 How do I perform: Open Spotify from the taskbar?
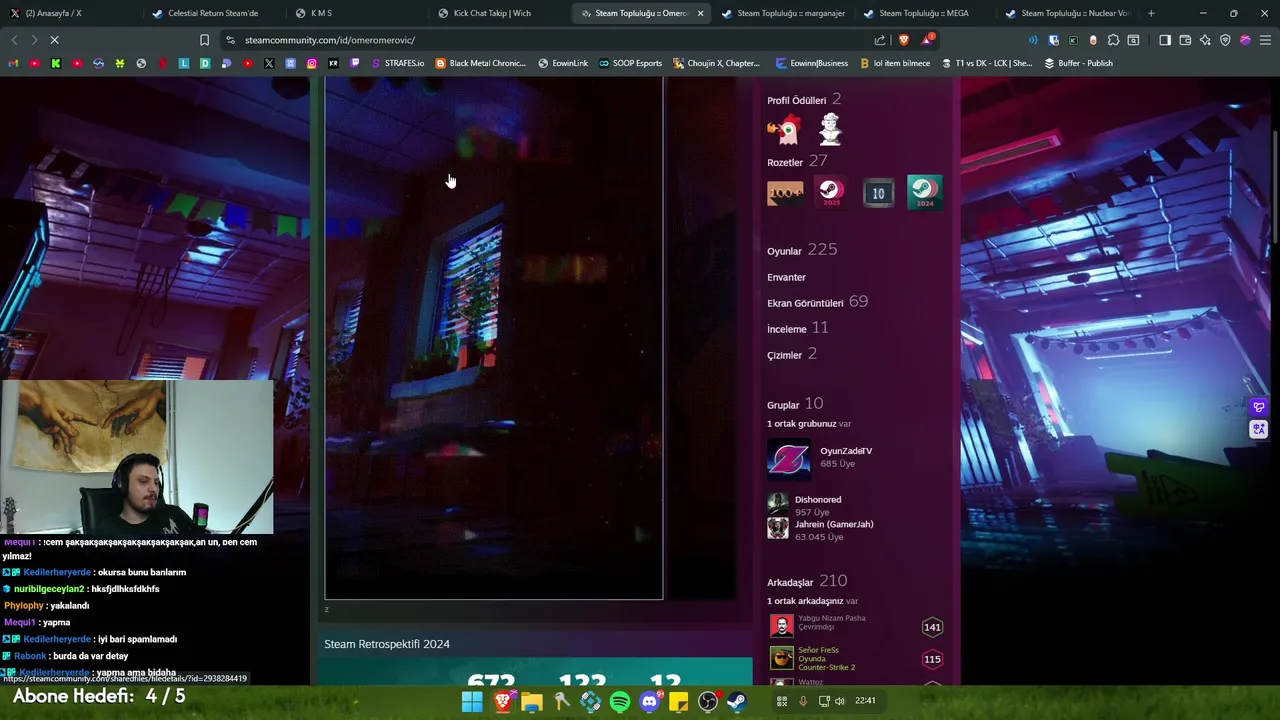click(x=620, y=702)
